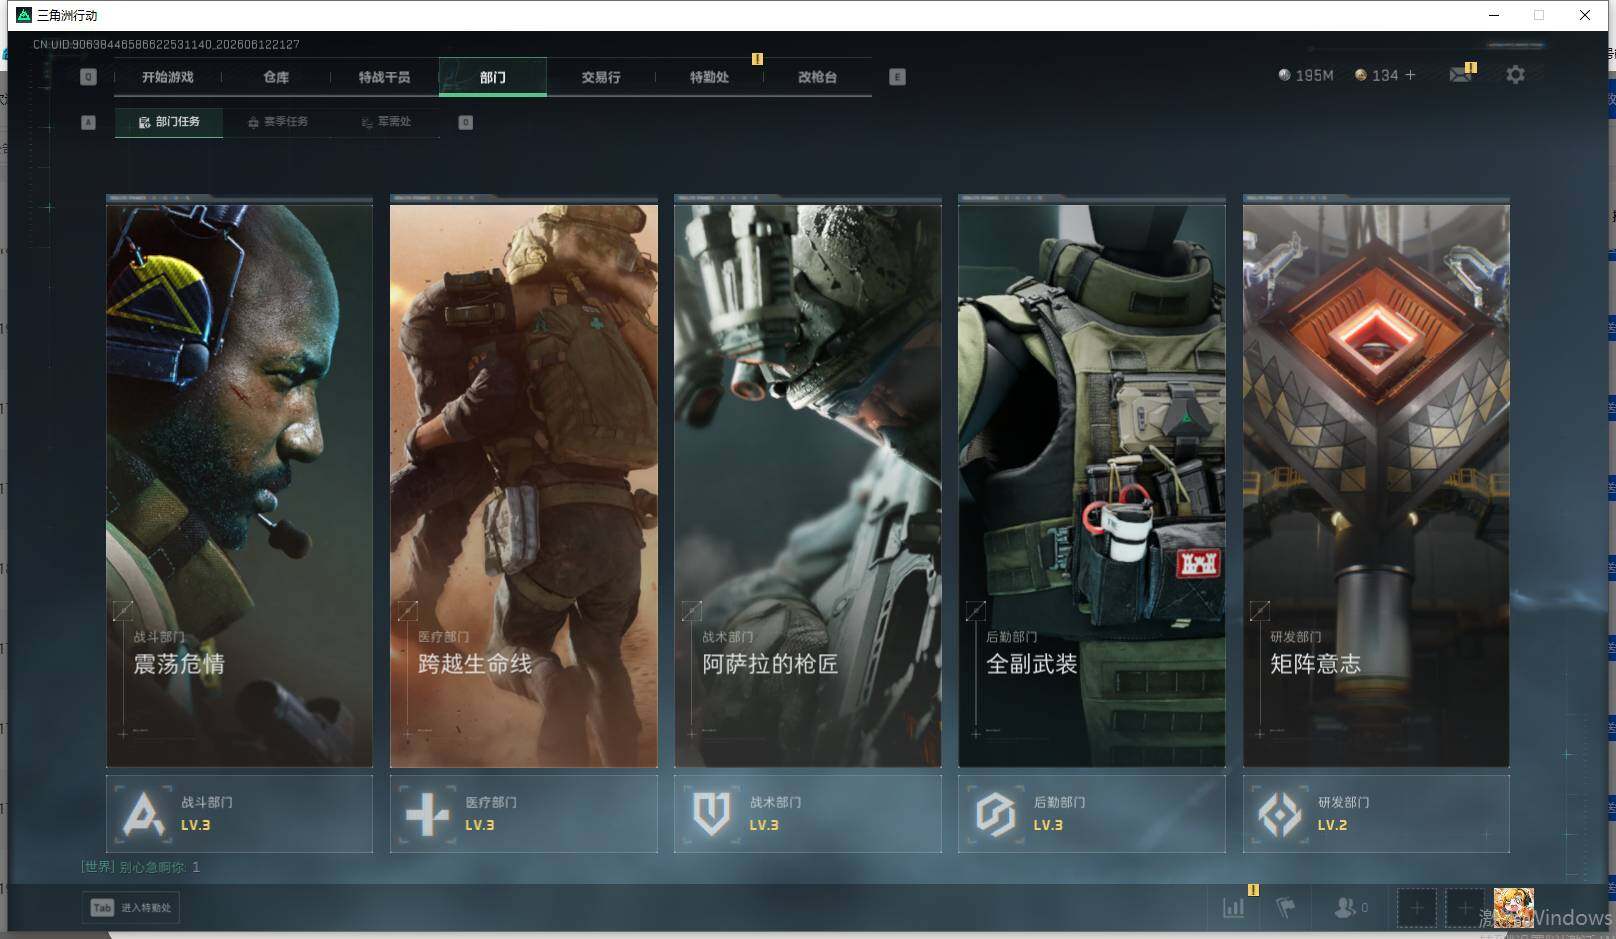Switch to the 改枪台 tab
The height and width of the screenshot is (939, 1616).
click(817, 77)
